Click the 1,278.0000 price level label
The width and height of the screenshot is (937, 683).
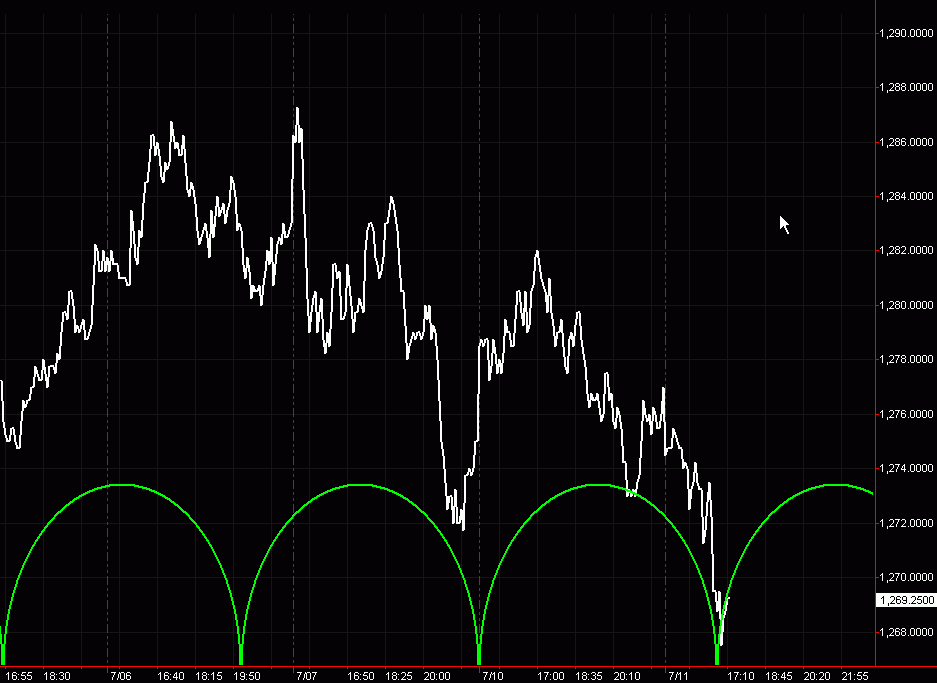point(906,359)
